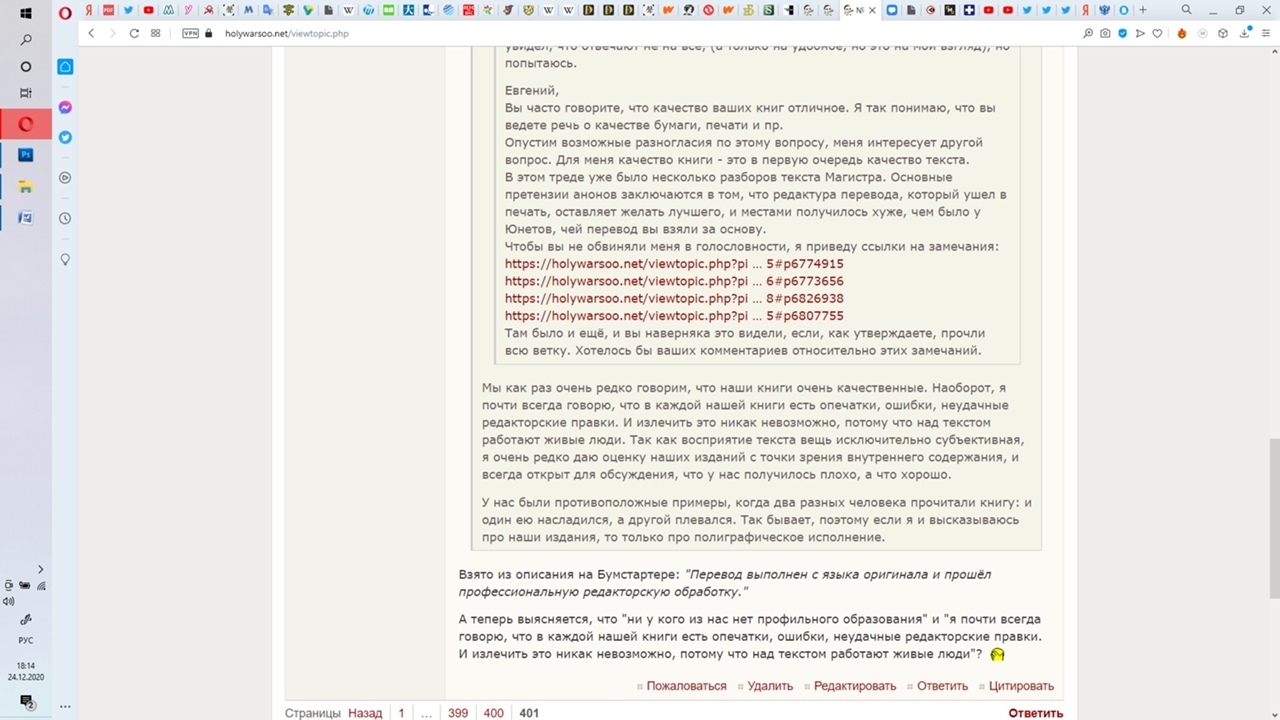Viewport: 1280px width, 720px height.
Task: Open Messenger in the Opera sidebar
Action: [65, 107]
